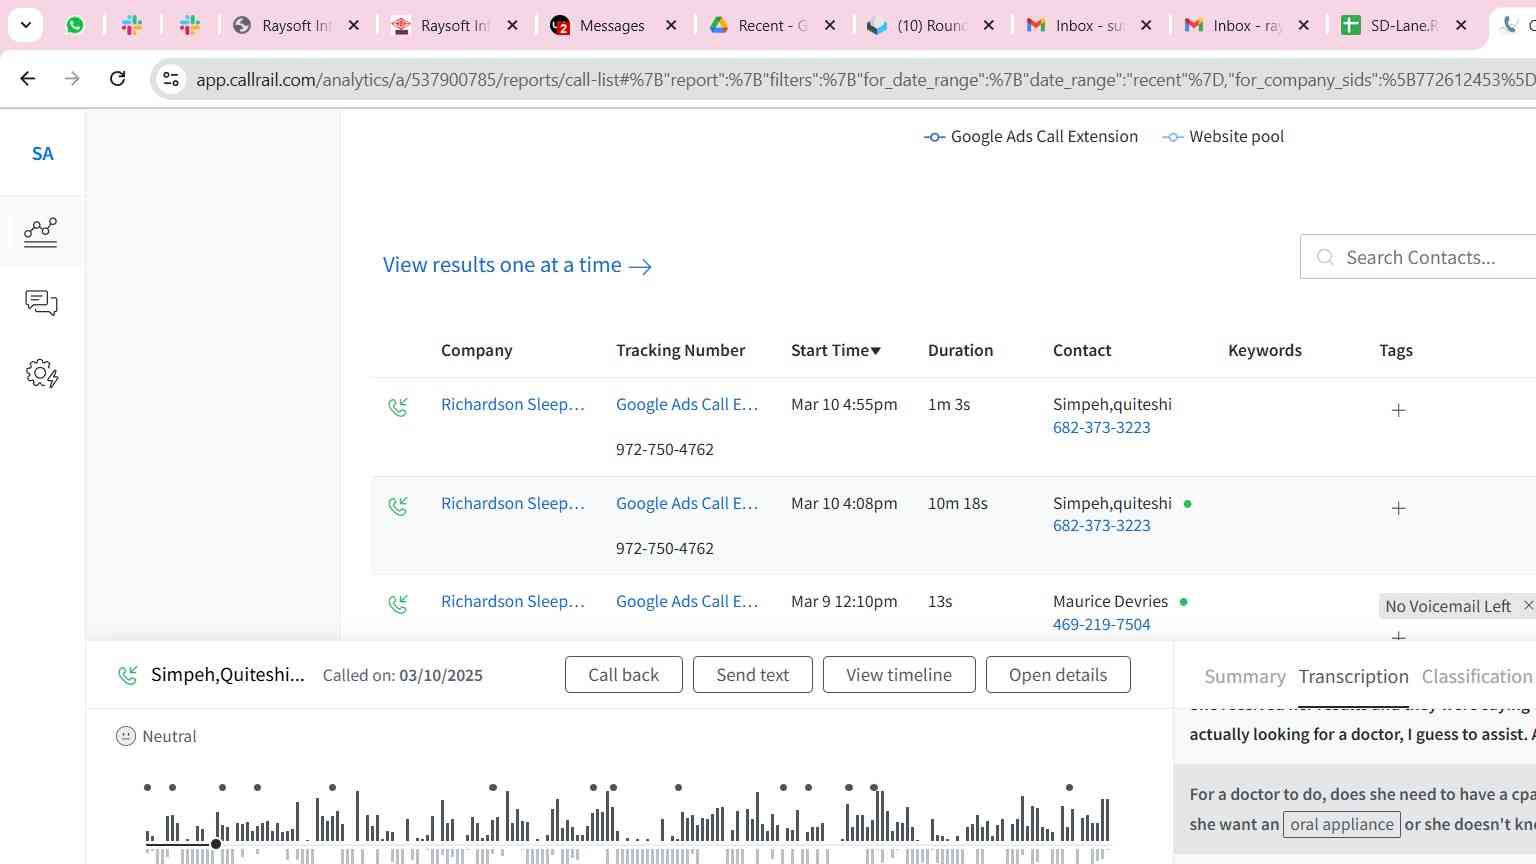1536x864 pixels.
Task: Toggle Website pool legend series
Action: [1223, 137]
